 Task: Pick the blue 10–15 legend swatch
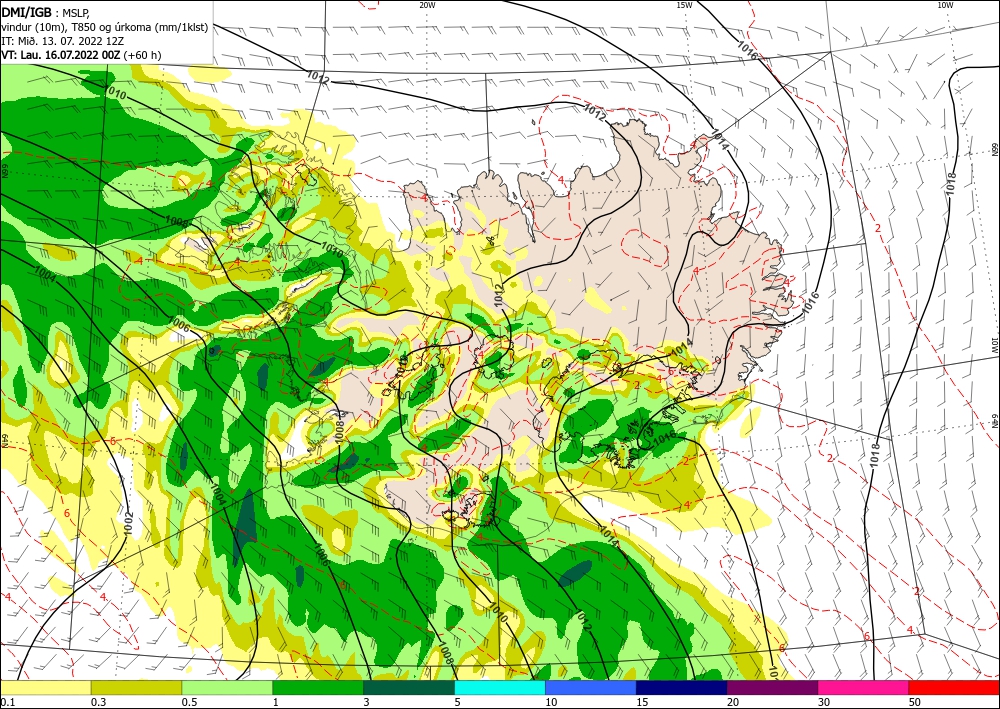[x=591, y=687]
